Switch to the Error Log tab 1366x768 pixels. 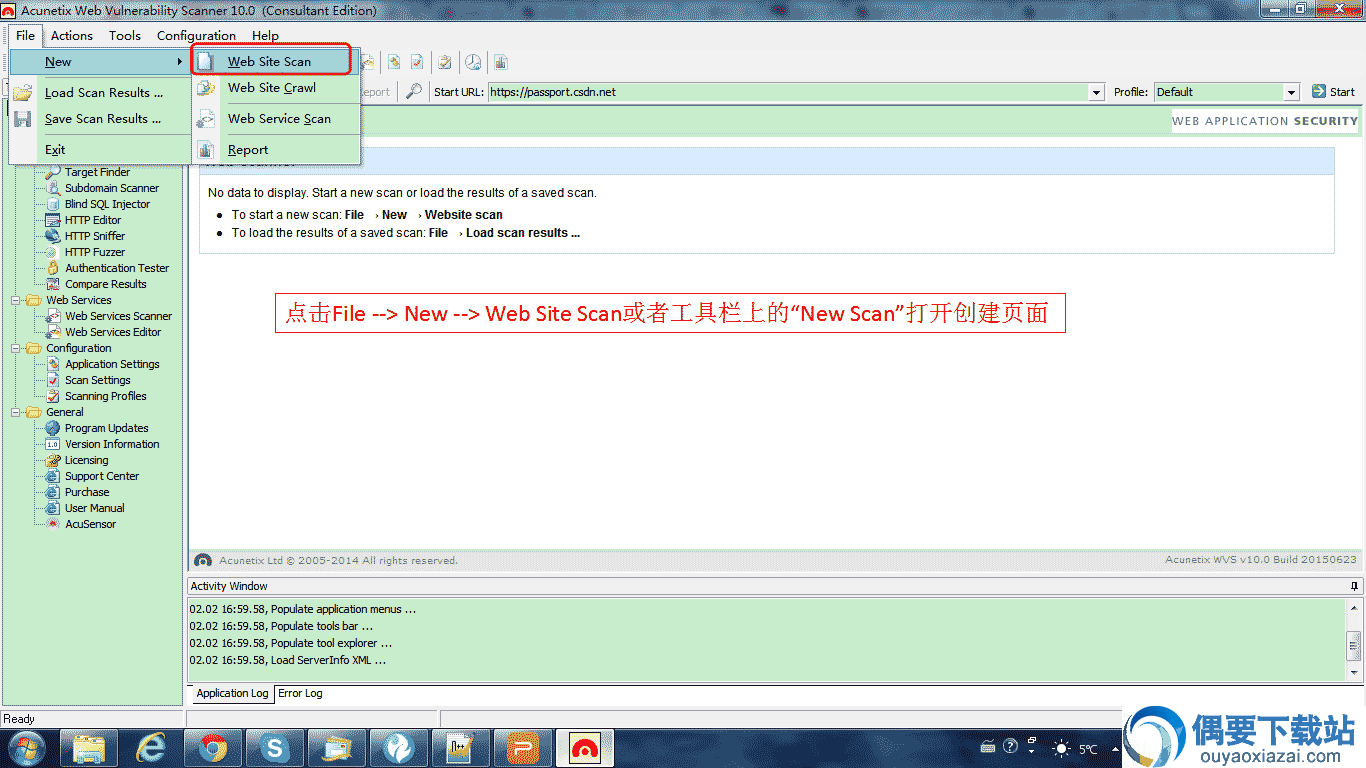click(300, 693)
